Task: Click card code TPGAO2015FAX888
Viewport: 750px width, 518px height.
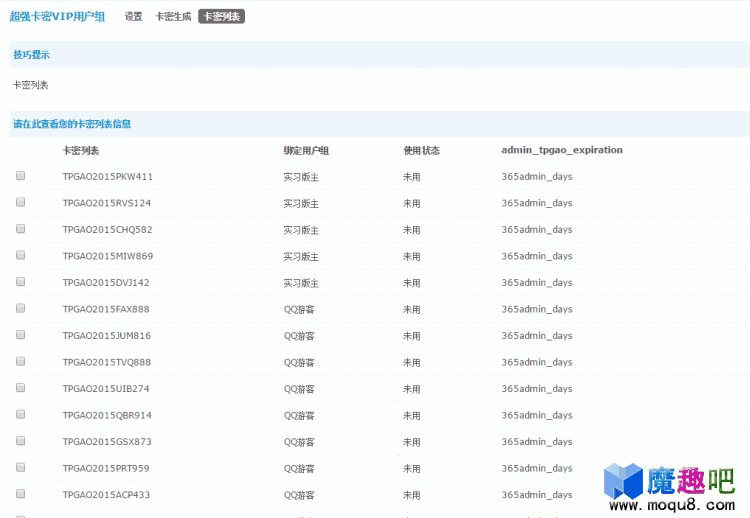Action: [106, 309]
